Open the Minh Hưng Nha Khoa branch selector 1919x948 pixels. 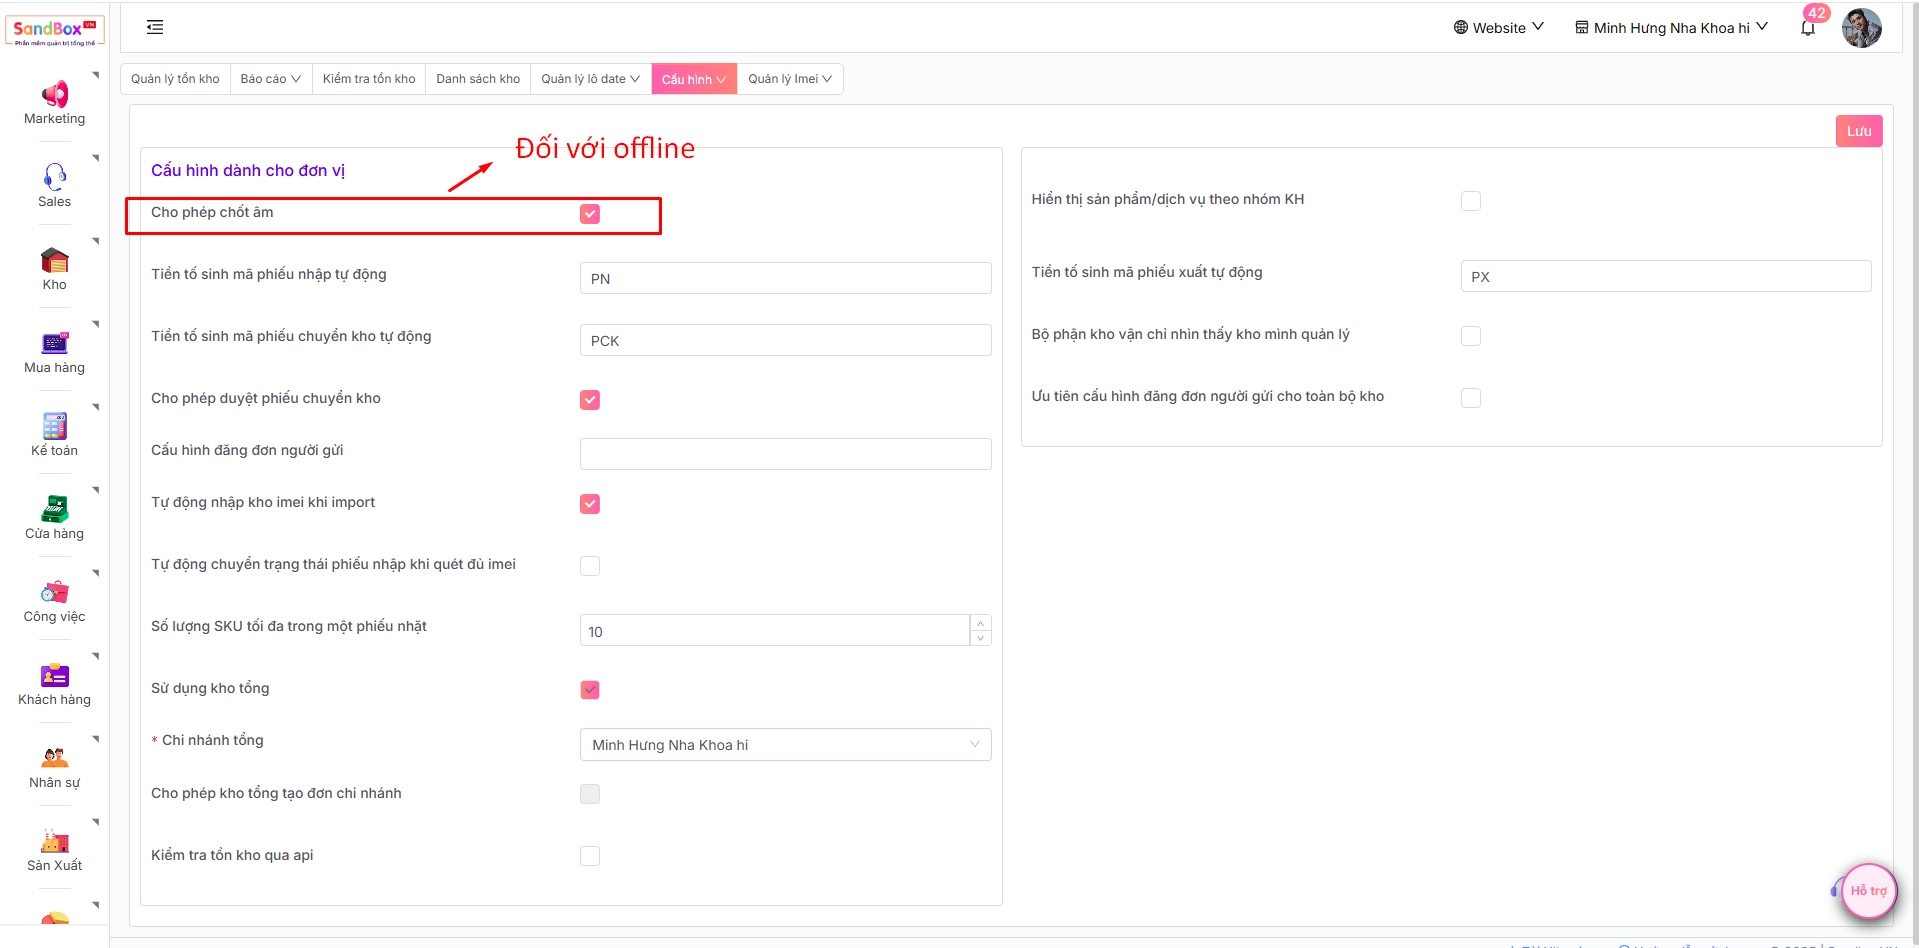1670,28
